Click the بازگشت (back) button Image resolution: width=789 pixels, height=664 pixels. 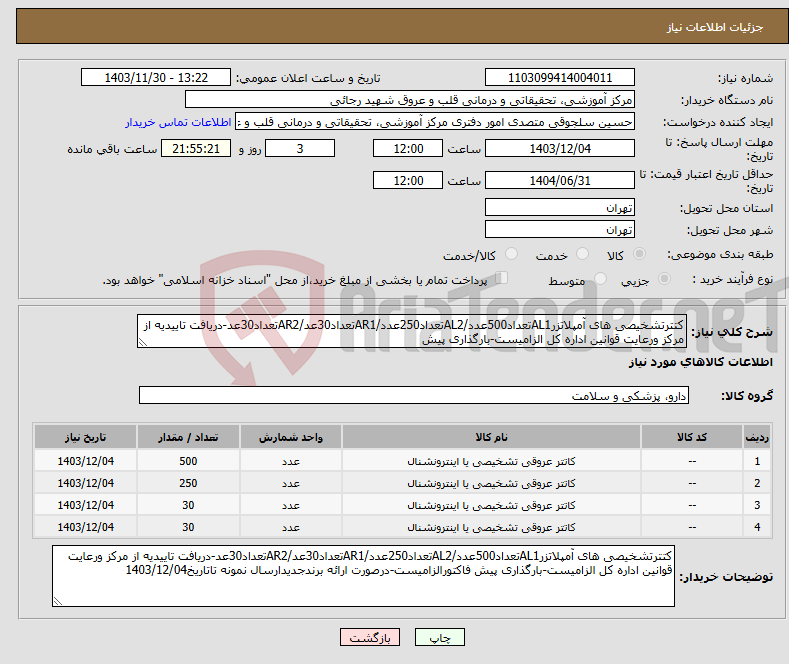point(370,637)
